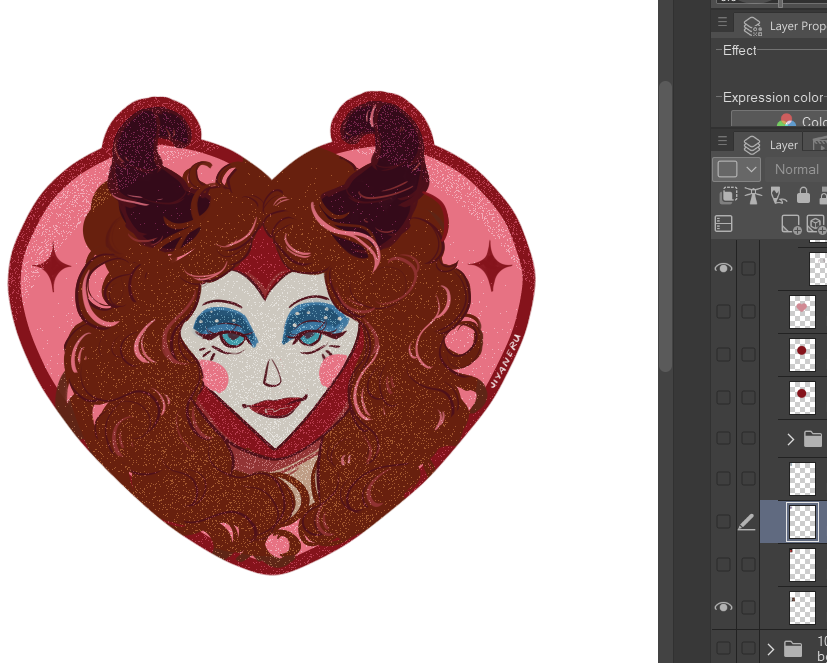827x663 pixels.
Task: Click the Color expression color button
Action: coord(779,120)
